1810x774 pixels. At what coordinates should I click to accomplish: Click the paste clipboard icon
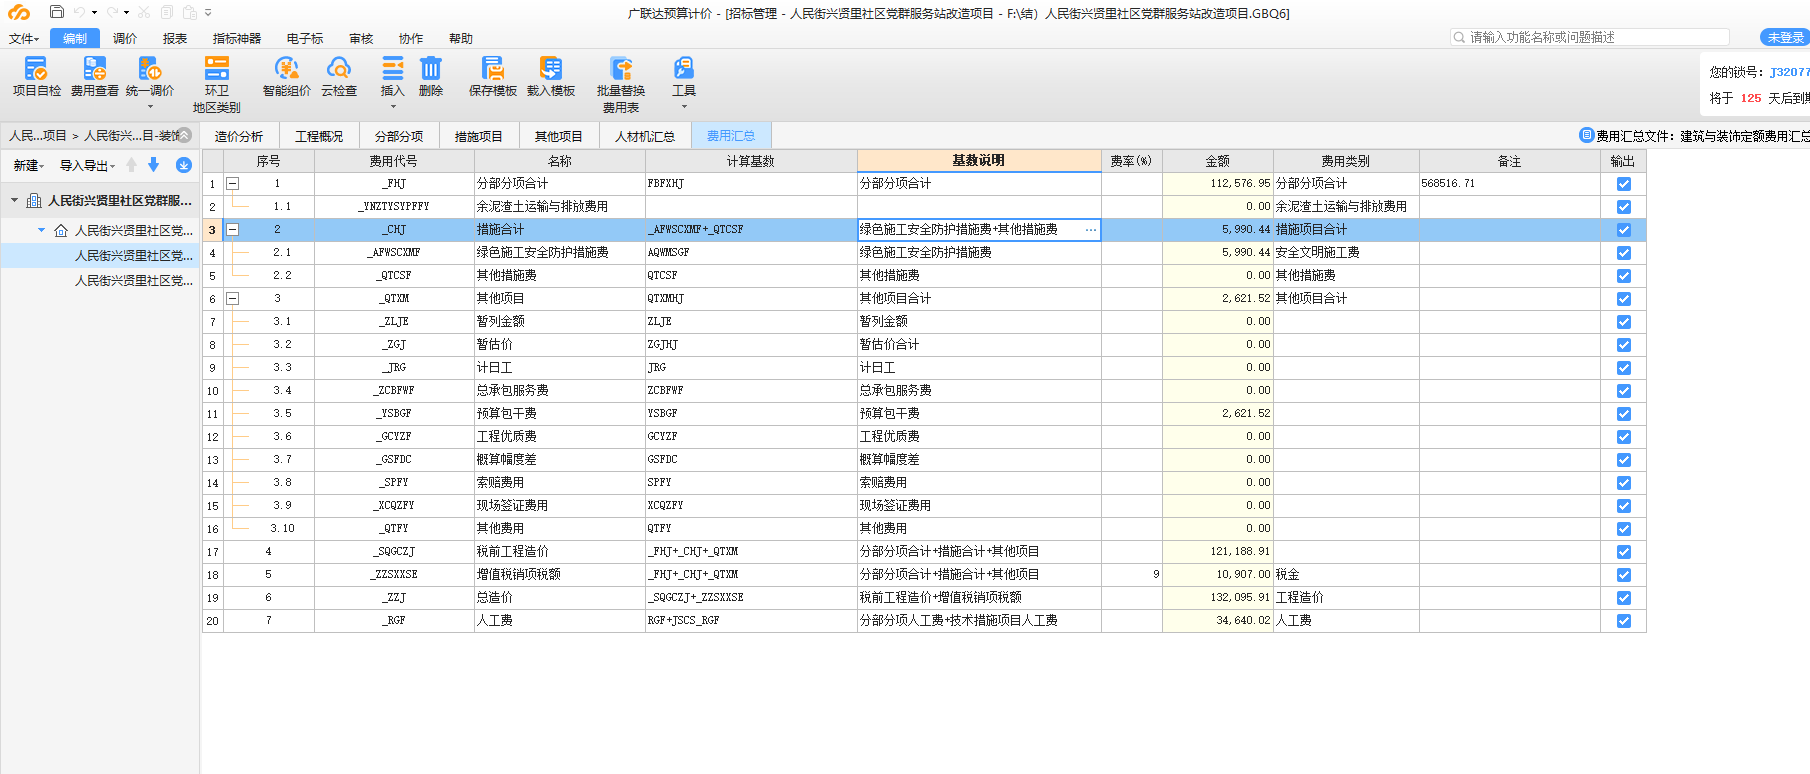[189, 12]
